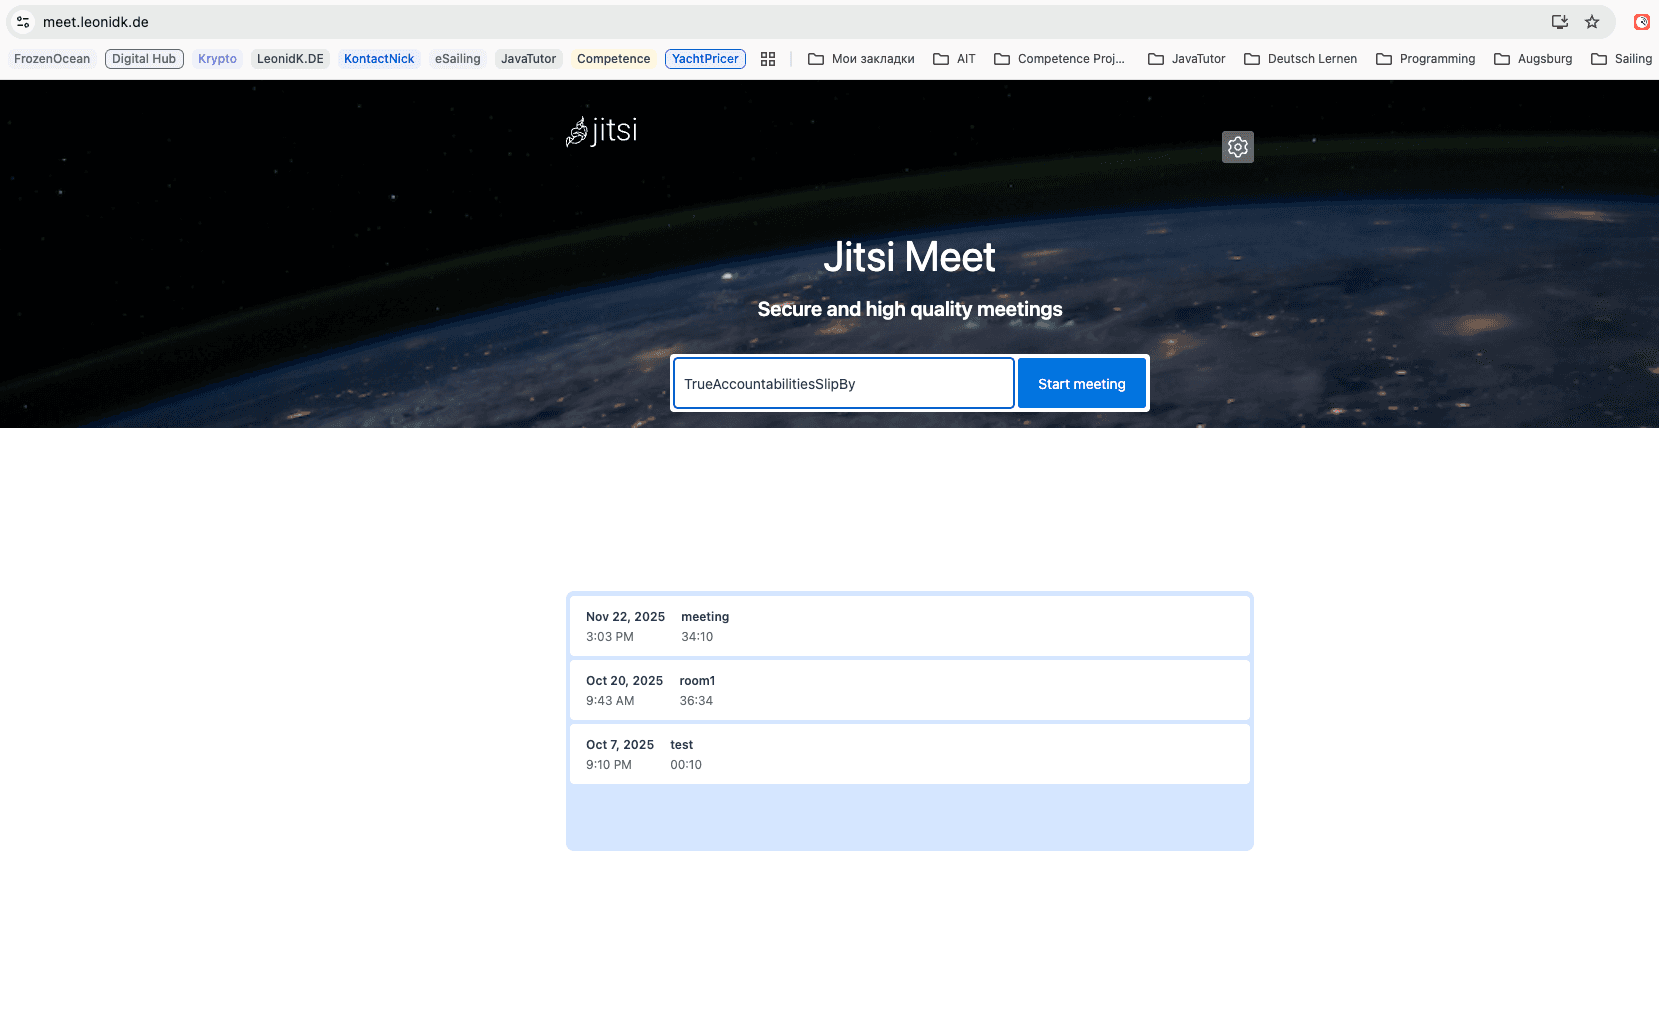The image size is (1659, 1027).
Task: Open Jitsi settings gear icon
Action: [1237, 147]
